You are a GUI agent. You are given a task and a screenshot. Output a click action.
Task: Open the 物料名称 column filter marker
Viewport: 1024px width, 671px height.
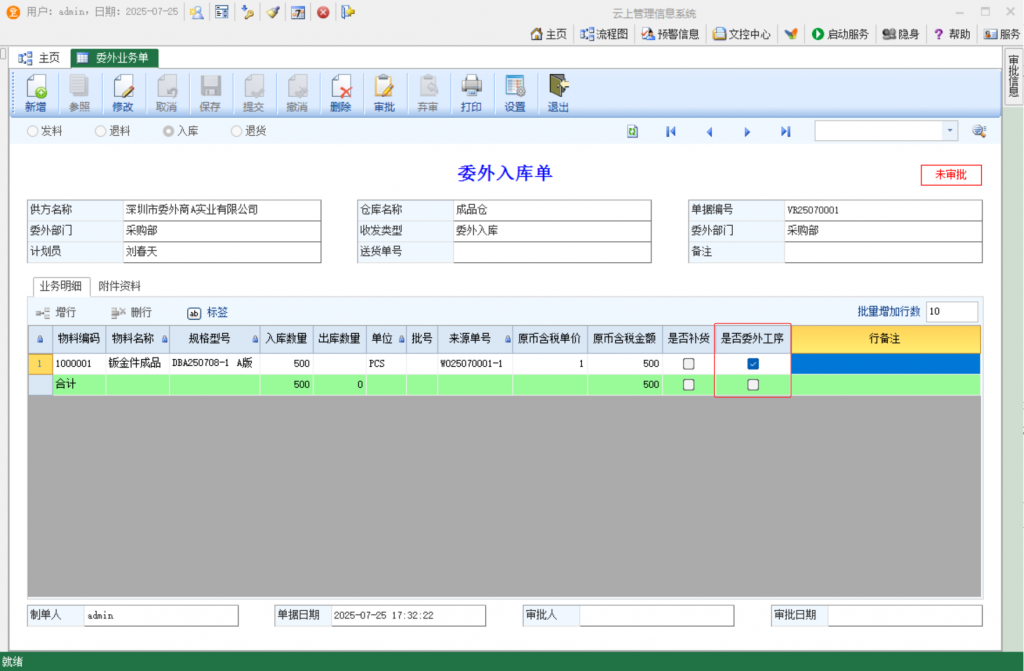165,339
